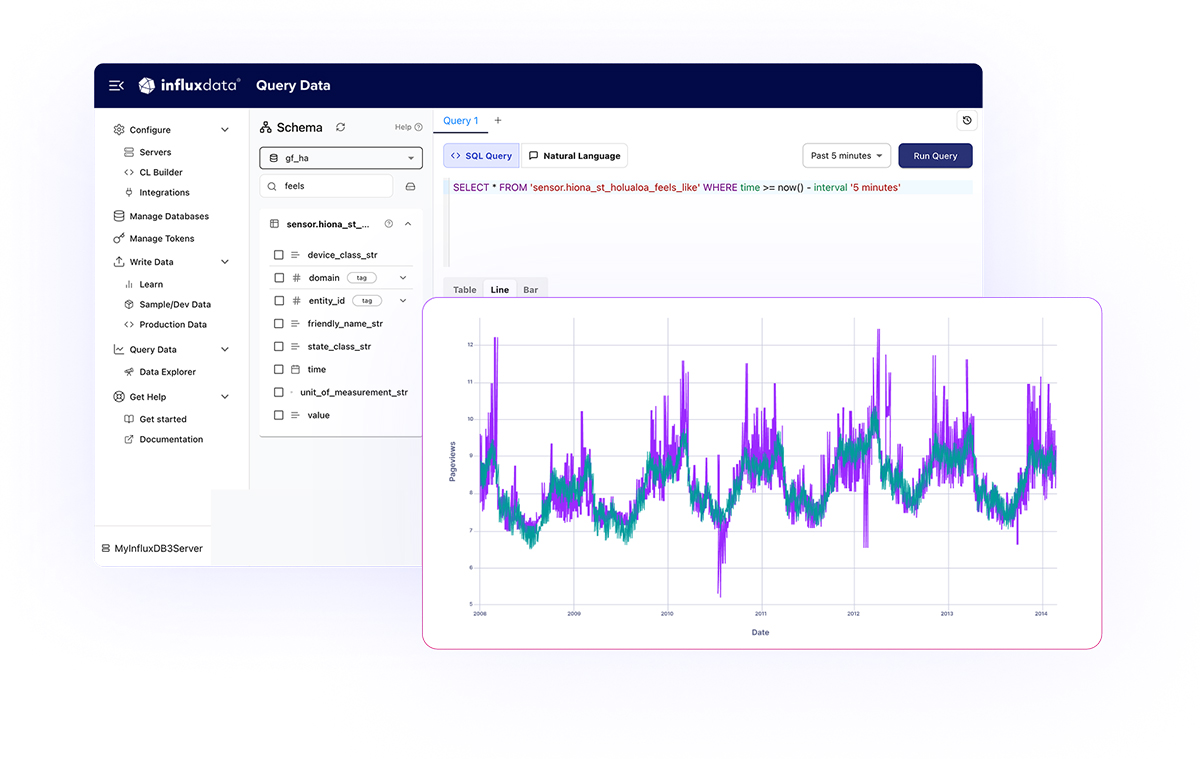Switch to the Bar chart tab
1200x759 pixels.
click(x=530, y=290)
